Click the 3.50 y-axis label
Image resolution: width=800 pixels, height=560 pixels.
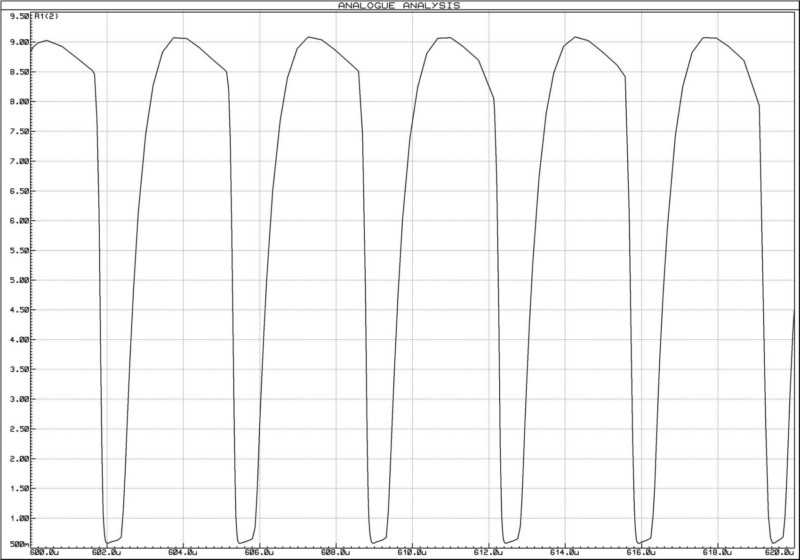click(19, 369)
